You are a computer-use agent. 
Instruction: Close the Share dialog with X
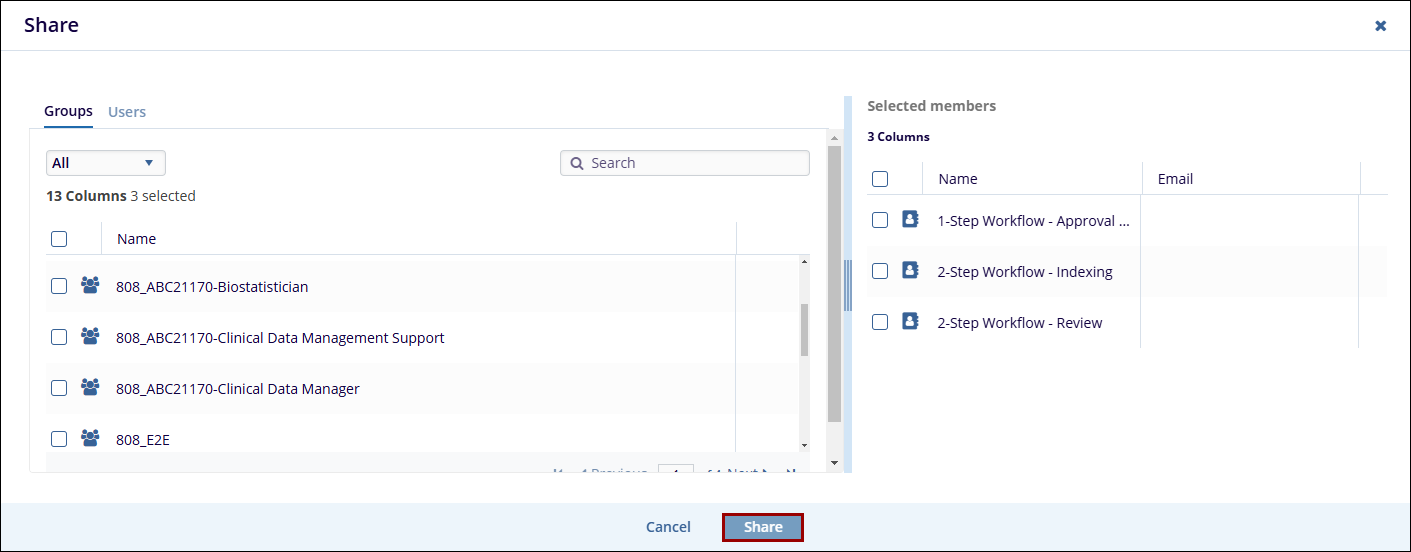pos(1380,26)
